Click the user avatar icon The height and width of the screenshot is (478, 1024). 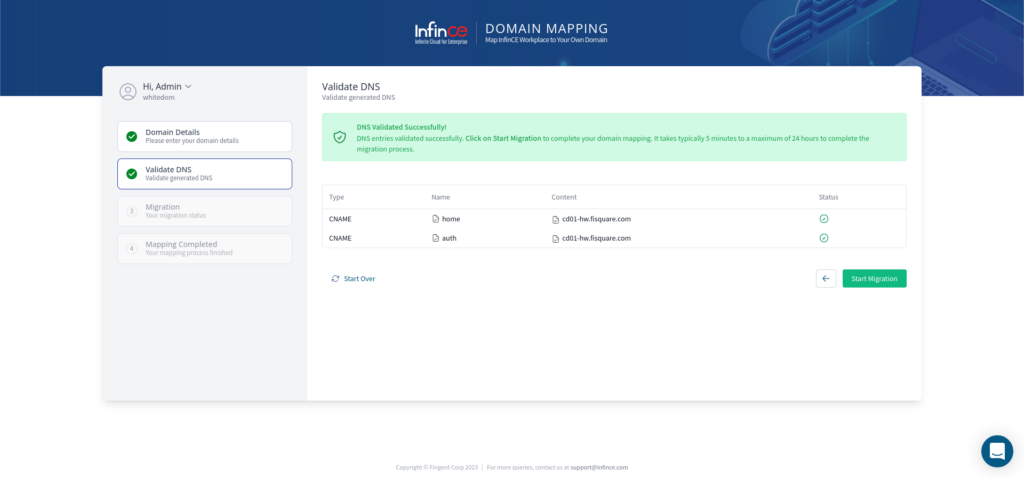128,91
